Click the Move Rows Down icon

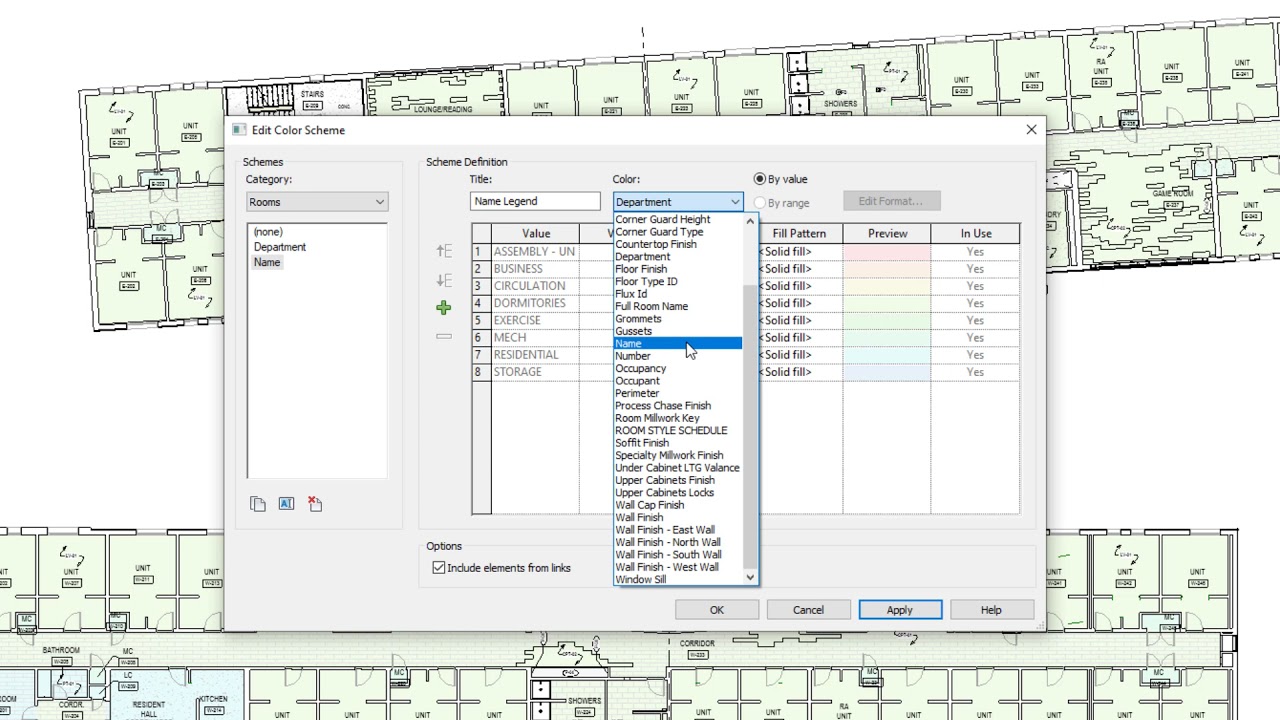click(444, 280)
